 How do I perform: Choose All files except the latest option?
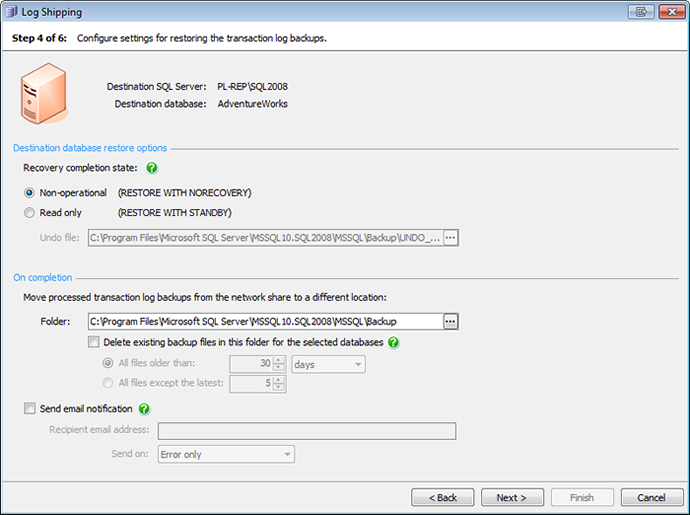point(109,383)
